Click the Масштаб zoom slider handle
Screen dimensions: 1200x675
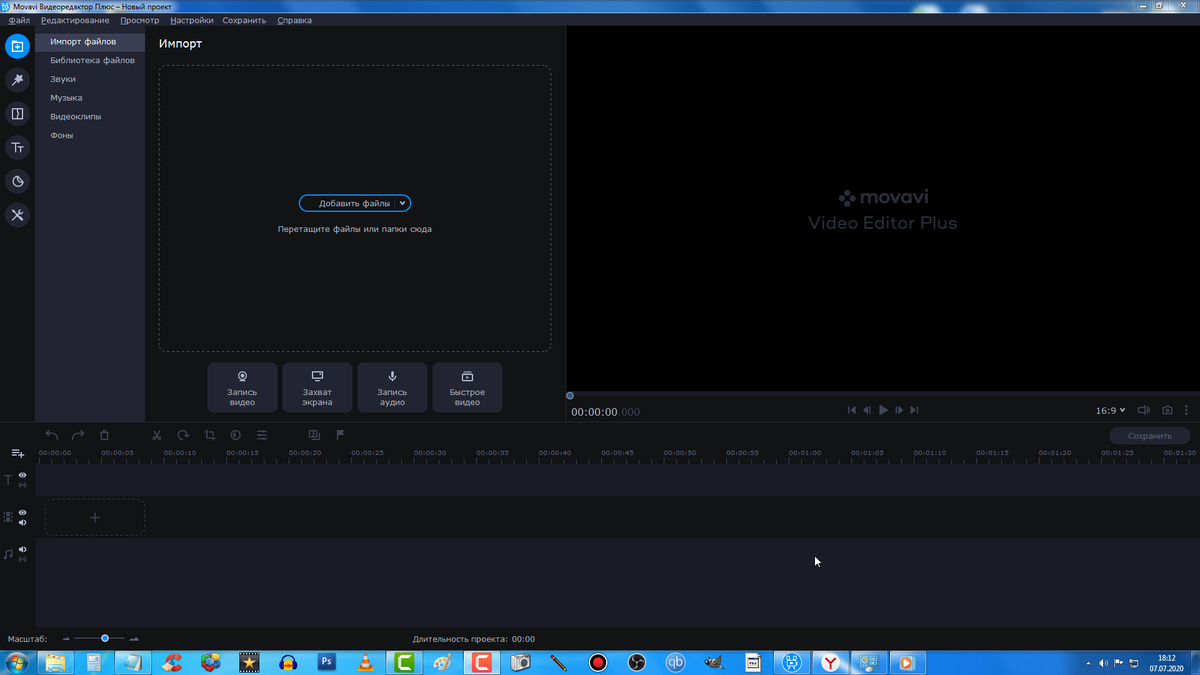(x=105, y=638)
